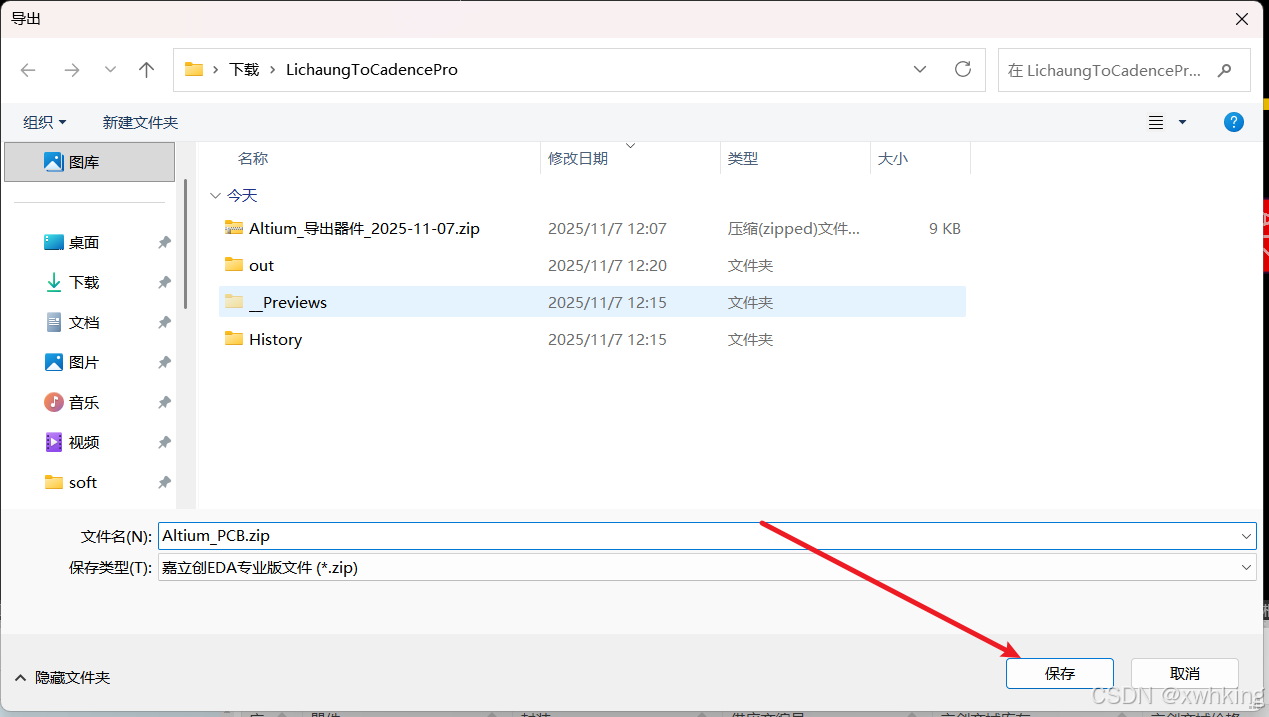This screenshot has height=717, width=1269.
Task: Open recent locations chevron next to forward arrow
Action: pyautogui.click(x=110, y=70)
